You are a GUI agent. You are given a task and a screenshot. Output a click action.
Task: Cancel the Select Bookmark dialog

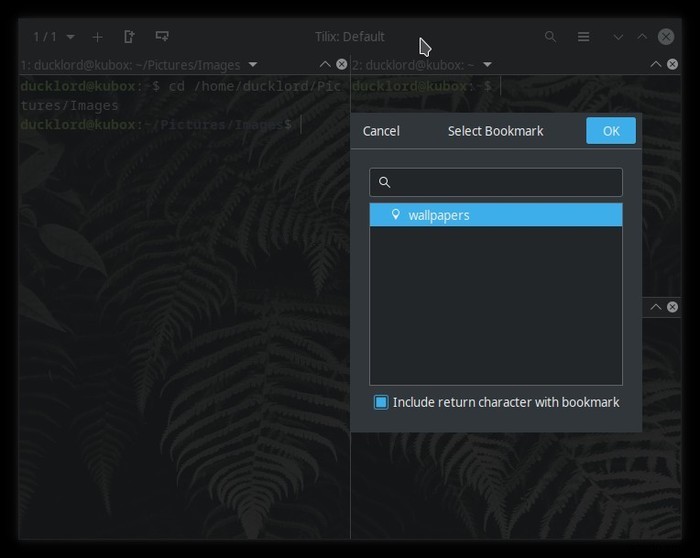coord(381,131)
